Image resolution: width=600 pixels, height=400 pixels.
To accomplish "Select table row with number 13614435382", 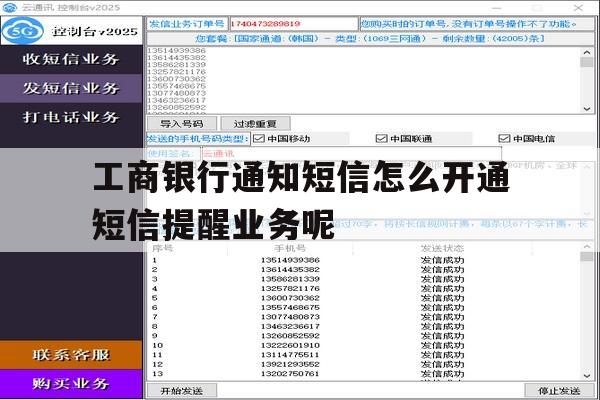I will coord(364,269).
